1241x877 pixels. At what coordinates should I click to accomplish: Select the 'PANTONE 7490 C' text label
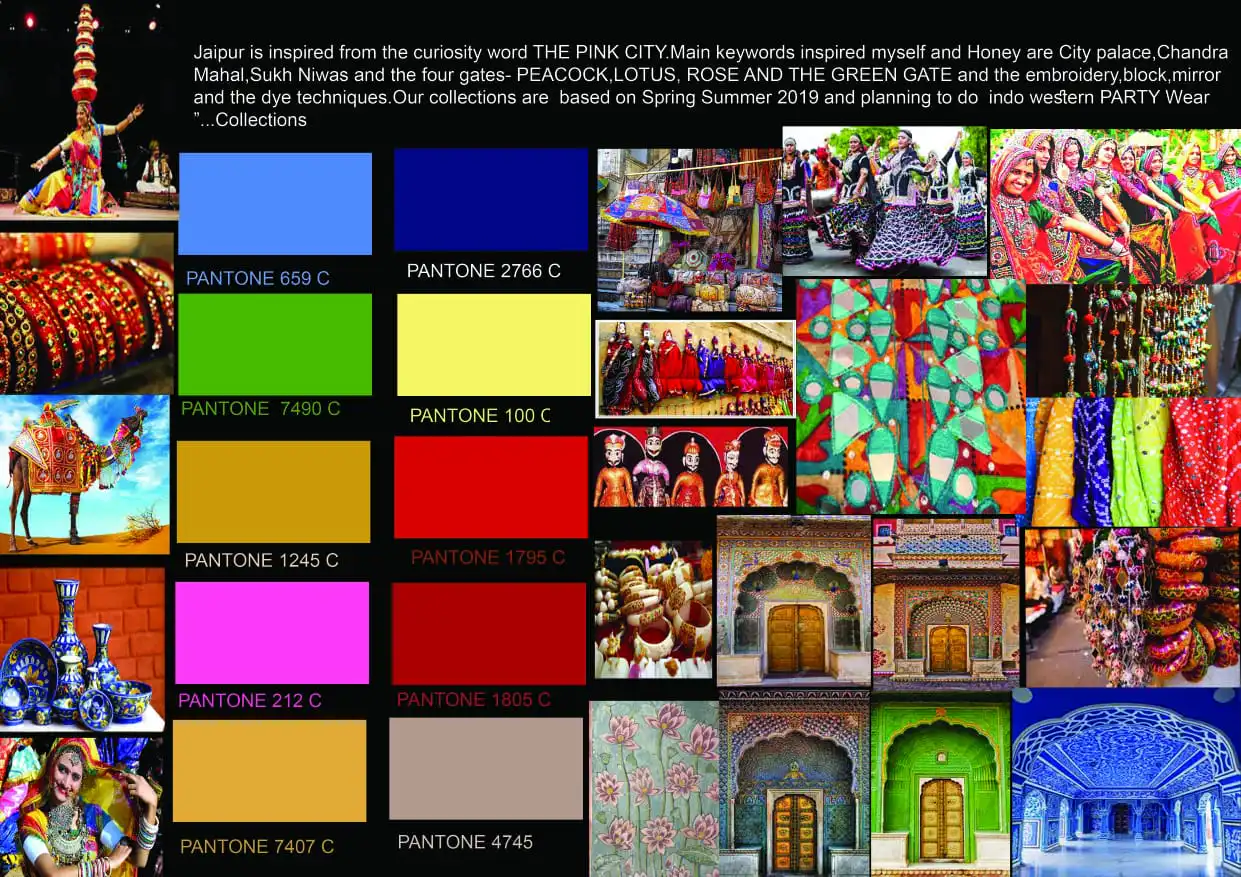tap(261, 409)
